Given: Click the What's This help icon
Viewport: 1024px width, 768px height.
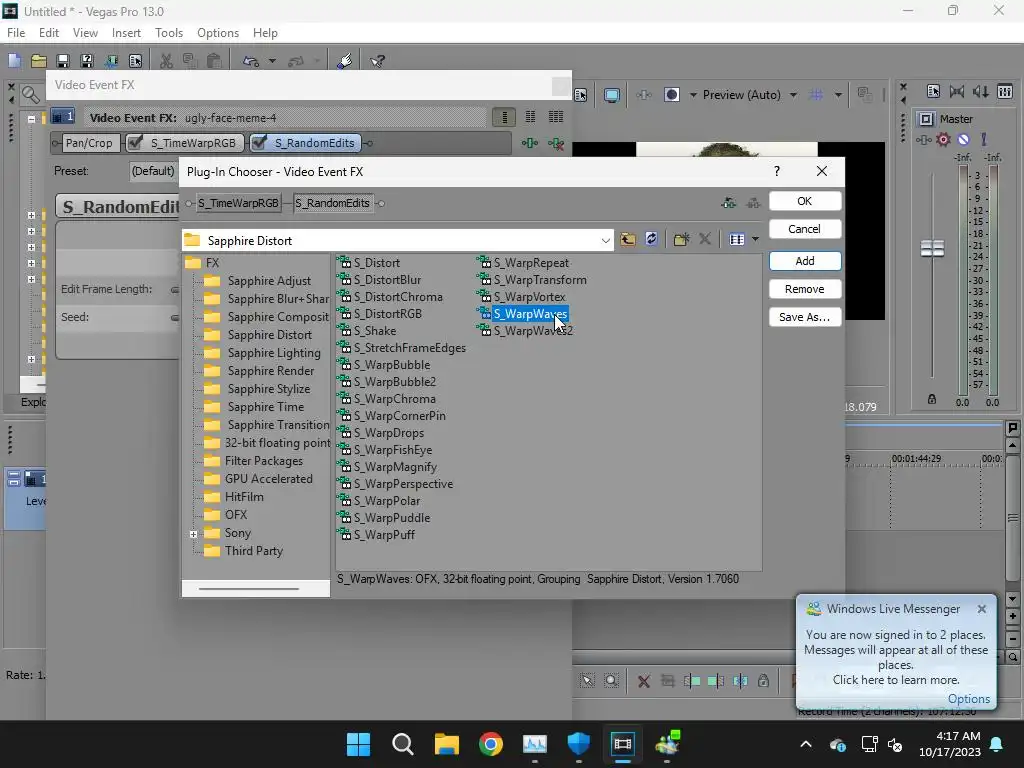Looking at the screenshot, I should coord(377,61).
